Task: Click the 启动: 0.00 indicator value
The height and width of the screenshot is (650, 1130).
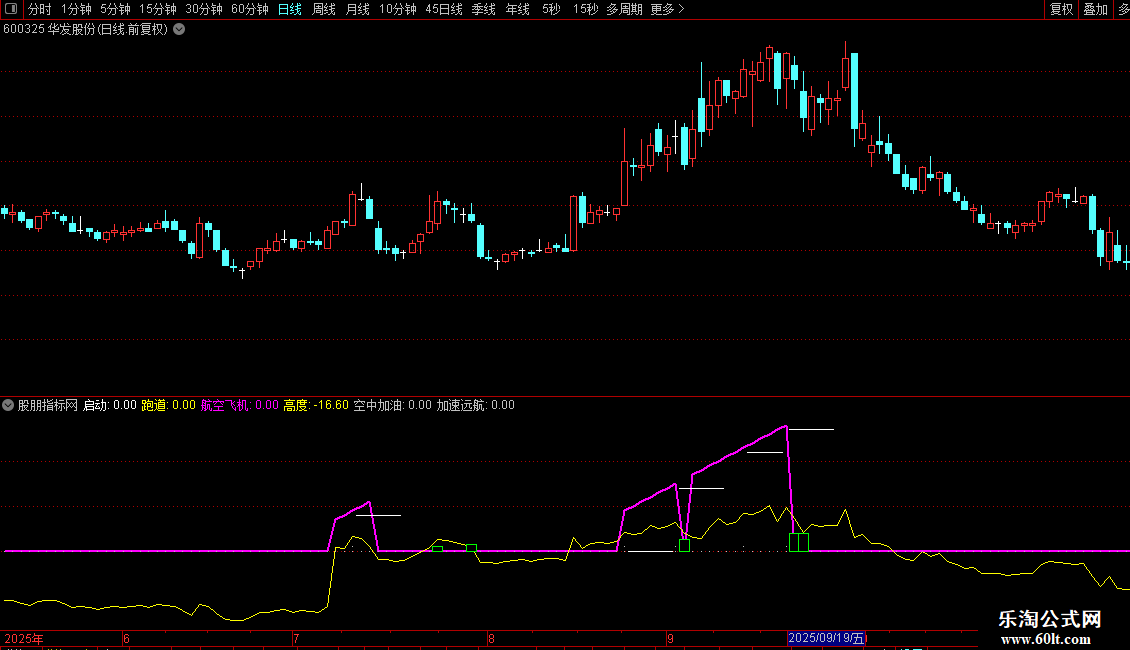Action: 110,405
